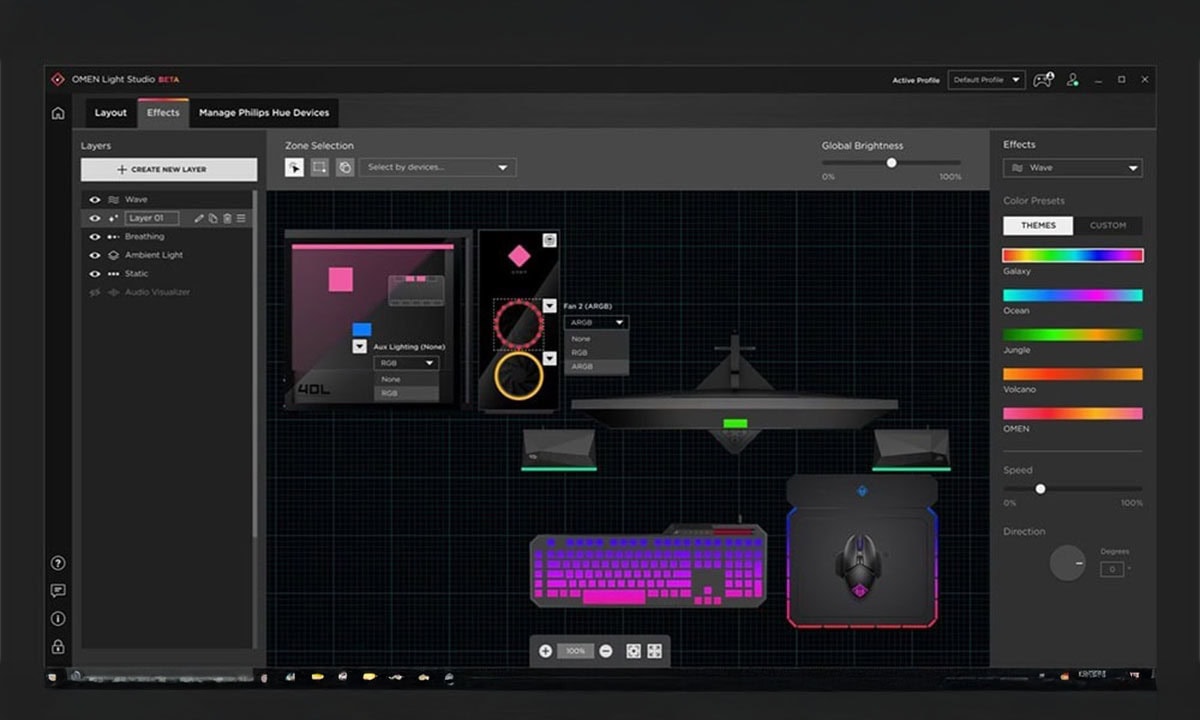This screenshot has width=1200, height=720.
Task: Hide the Static layer
Action: [95, 273]
